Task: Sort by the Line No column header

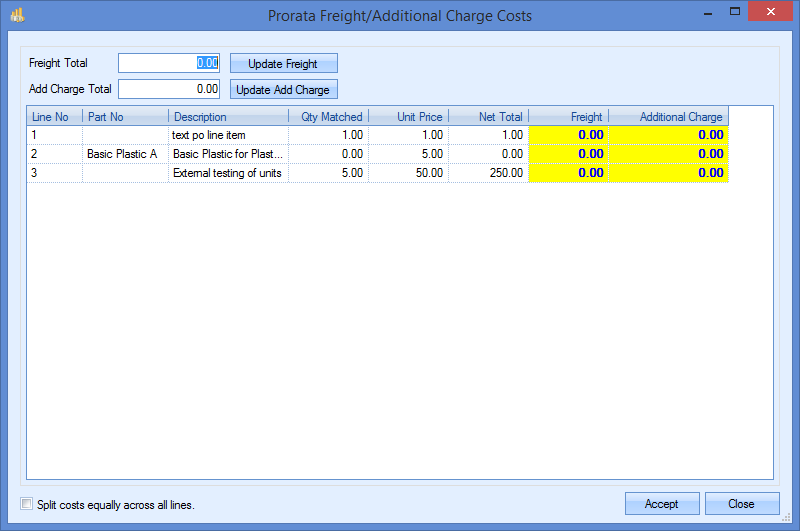Action: coord(54,117)
